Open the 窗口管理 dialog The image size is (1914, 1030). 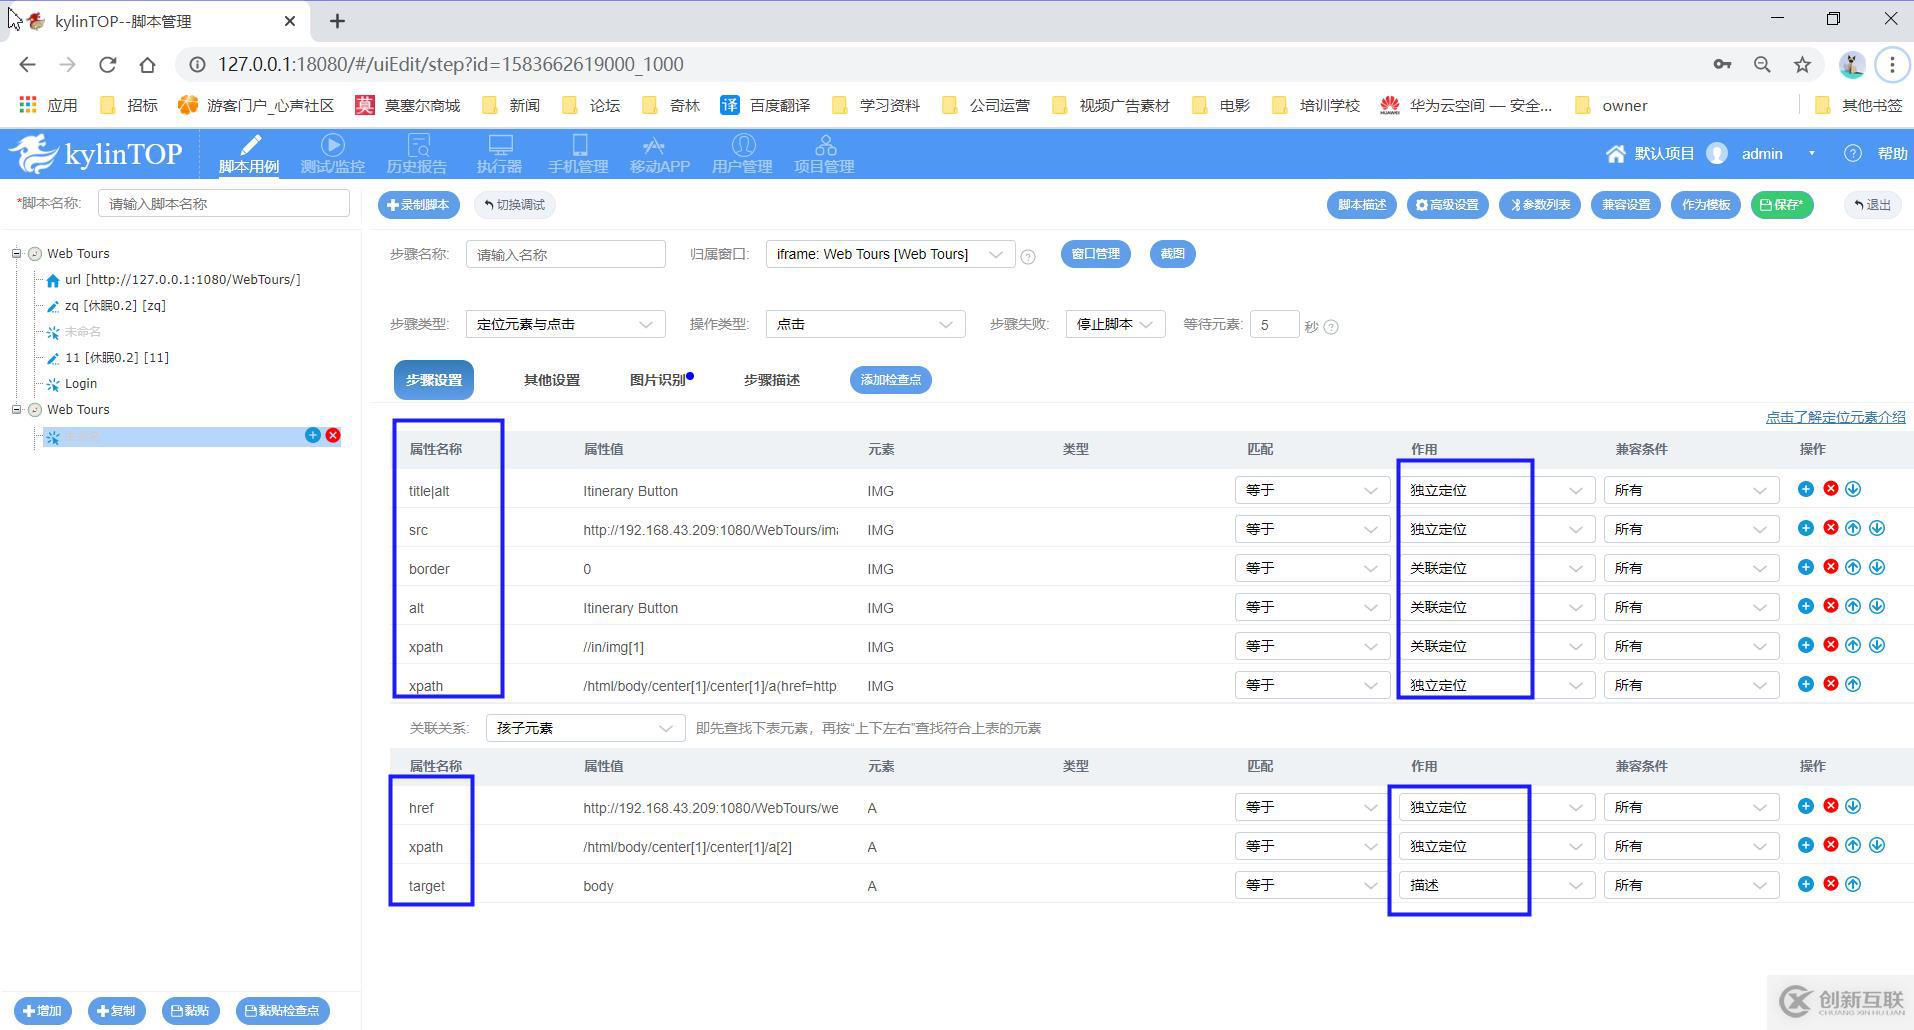tap(1096, 254)
